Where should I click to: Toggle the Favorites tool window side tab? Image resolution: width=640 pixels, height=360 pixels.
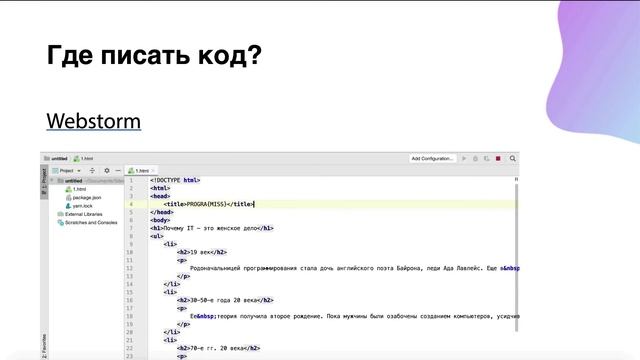pos(44,346)
